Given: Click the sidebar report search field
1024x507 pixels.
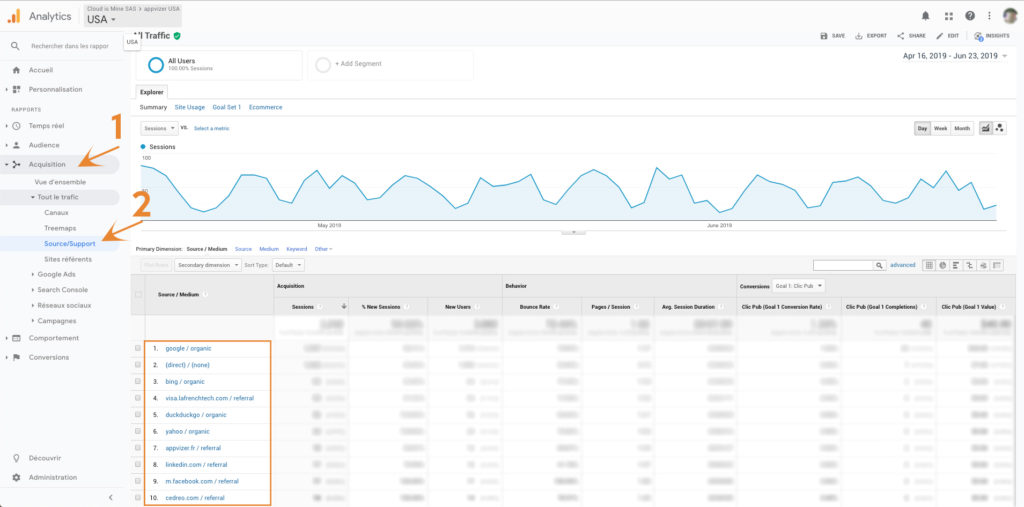Looking at the screenshot, I should 70,46.
